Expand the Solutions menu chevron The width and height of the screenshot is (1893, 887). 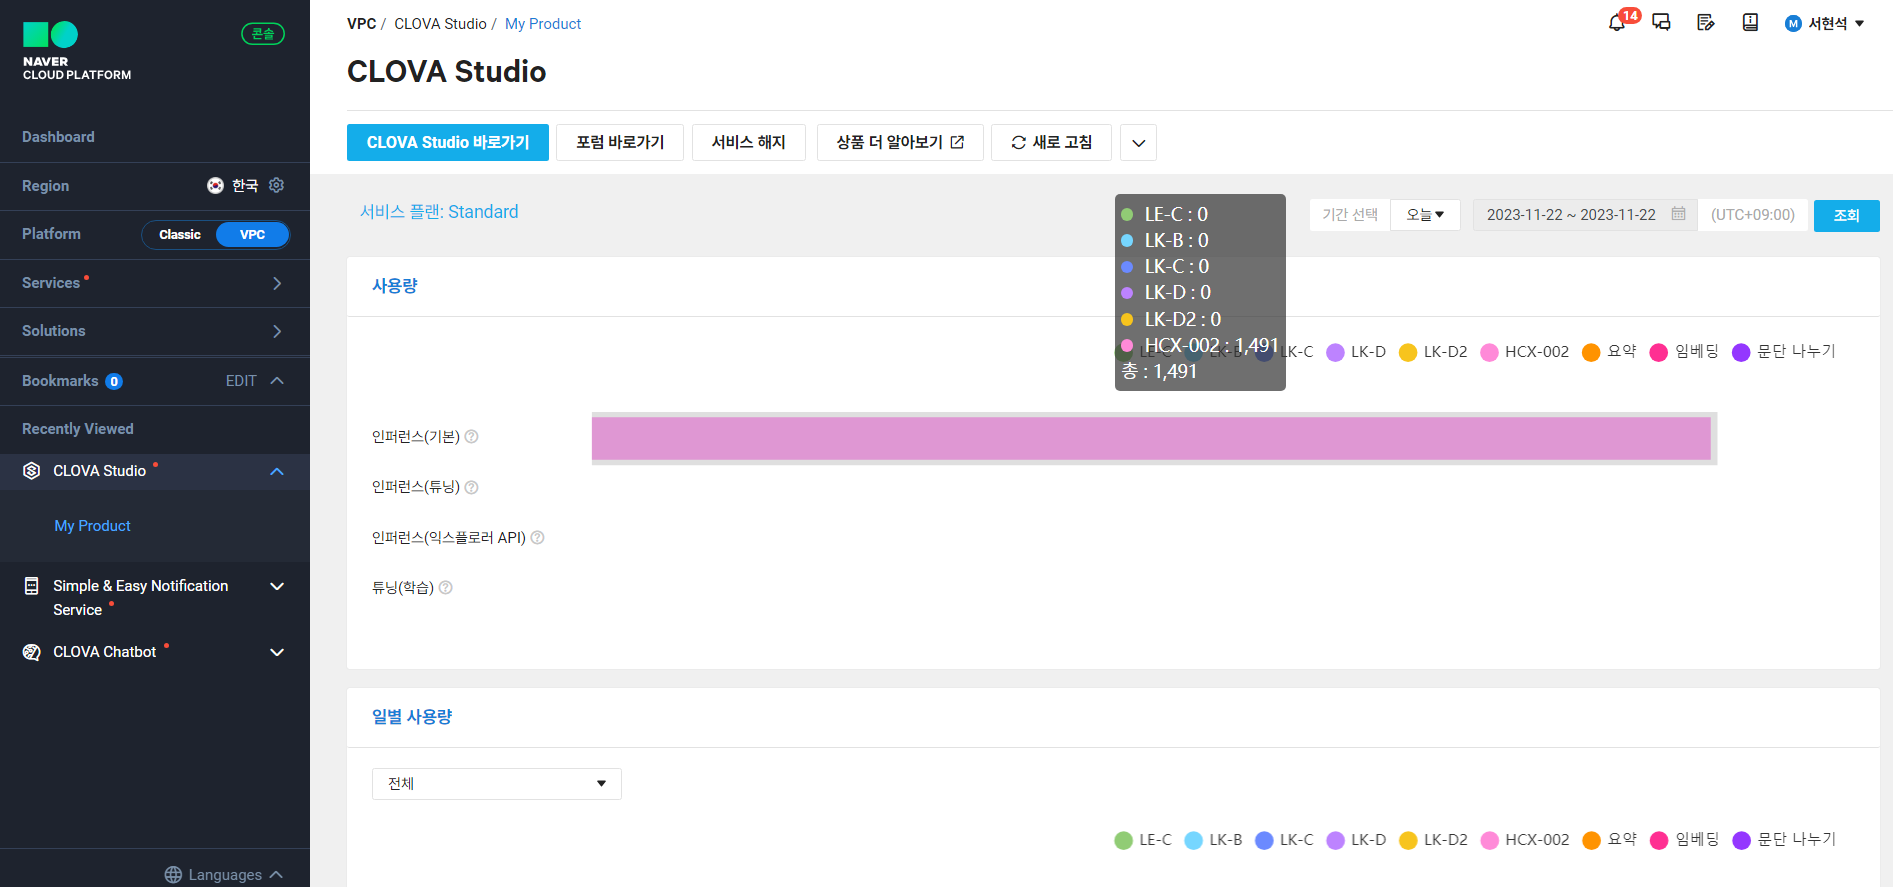point(277,332)
